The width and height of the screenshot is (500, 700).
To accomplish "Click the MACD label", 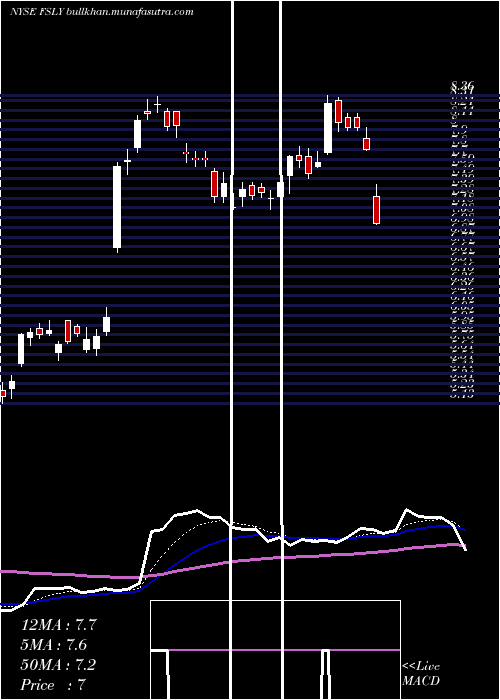I will (x=421, y=681).
